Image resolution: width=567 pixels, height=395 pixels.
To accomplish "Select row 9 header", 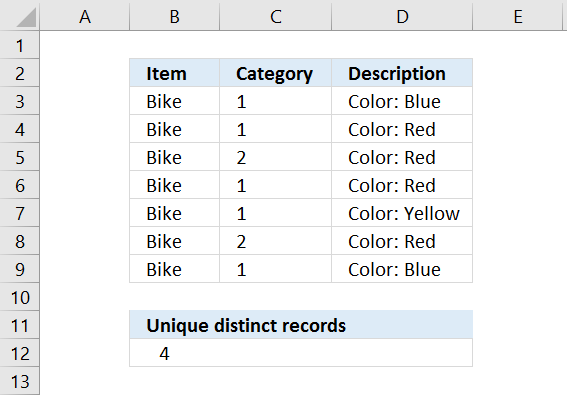I will 20,269.
